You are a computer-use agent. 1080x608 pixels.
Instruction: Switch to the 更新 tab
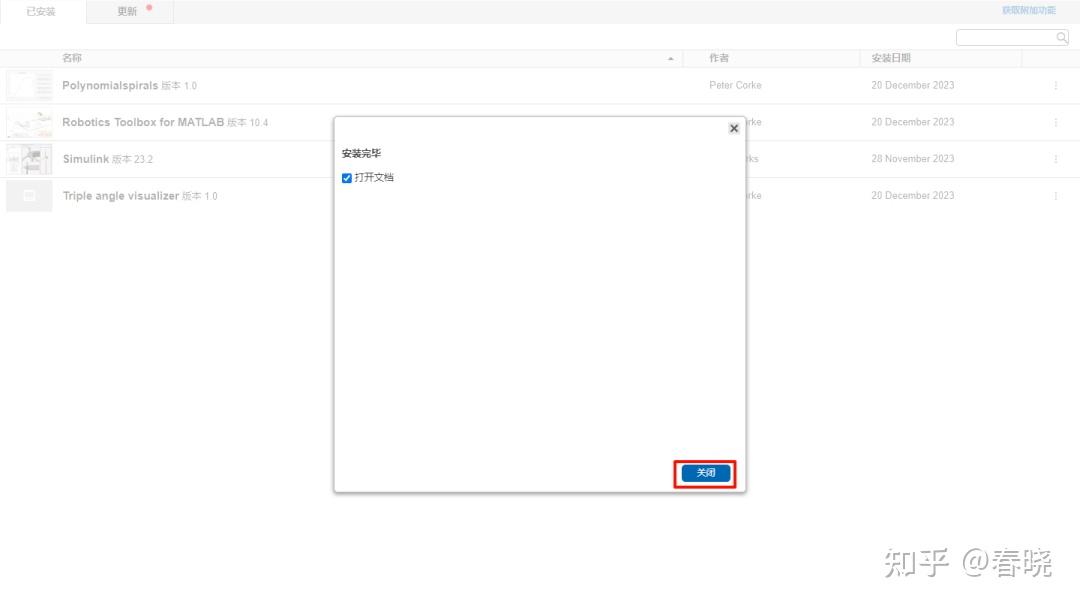point(128,12)
